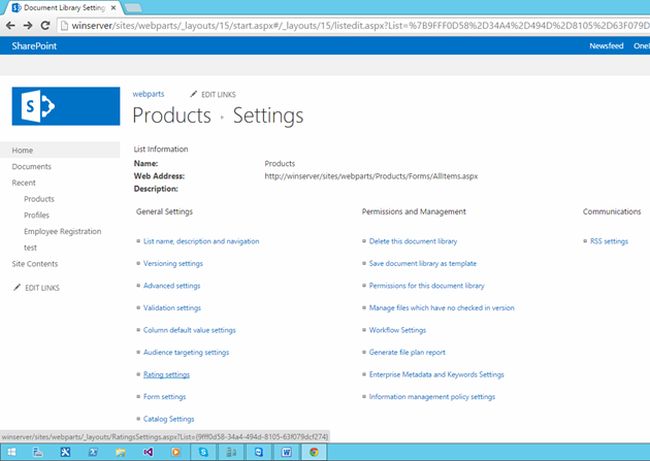
Task: Open Column default value settings
Action: pos(189,330)
